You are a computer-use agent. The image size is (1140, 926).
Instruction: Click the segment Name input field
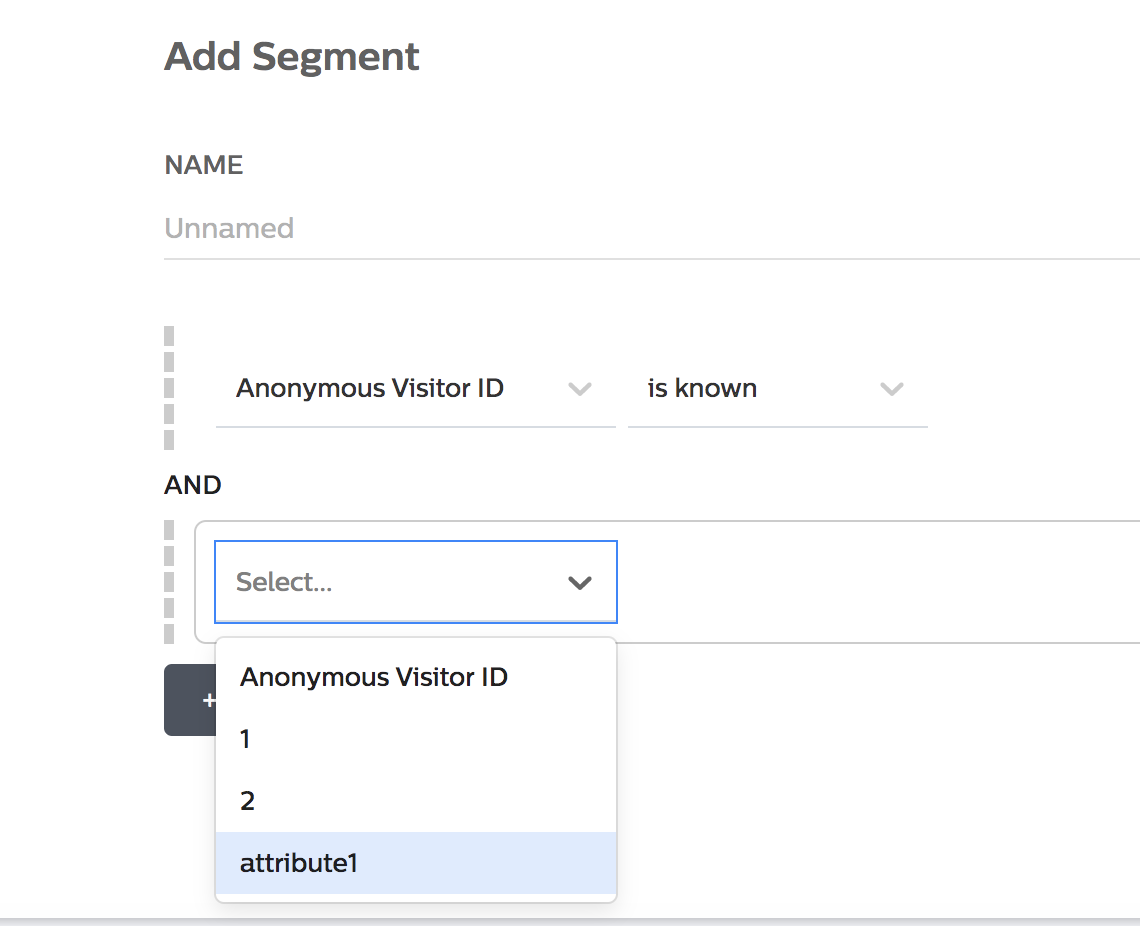coord(651,229)
